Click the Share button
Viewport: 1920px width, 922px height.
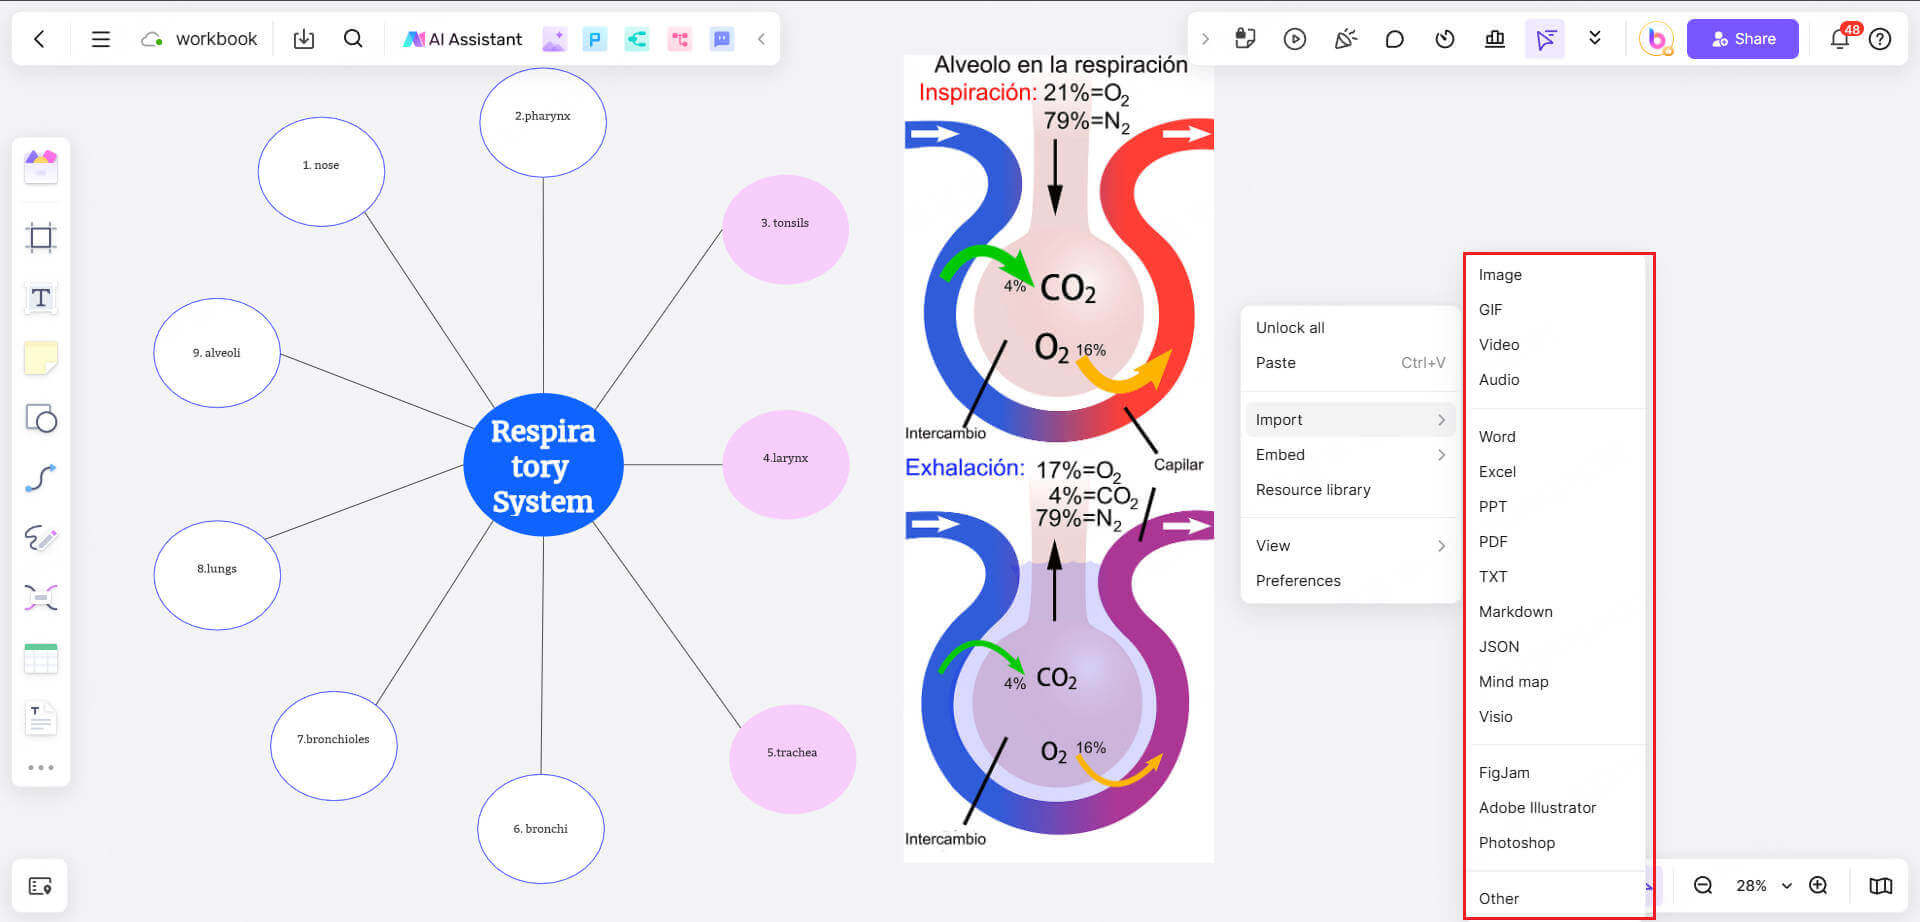[x=1742, y=39]
